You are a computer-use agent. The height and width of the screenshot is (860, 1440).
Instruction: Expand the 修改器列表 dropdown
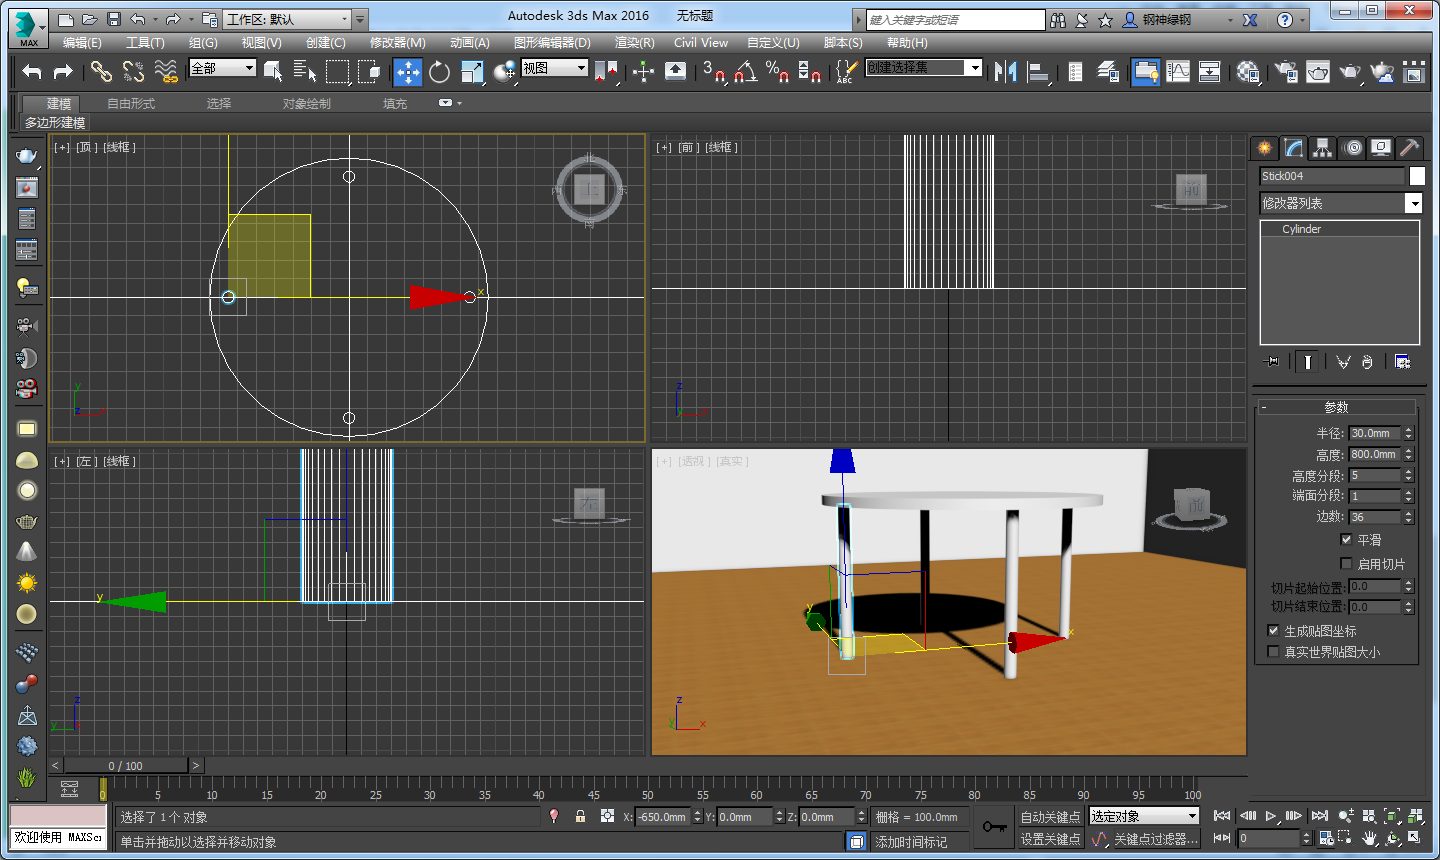(1412, 203)
